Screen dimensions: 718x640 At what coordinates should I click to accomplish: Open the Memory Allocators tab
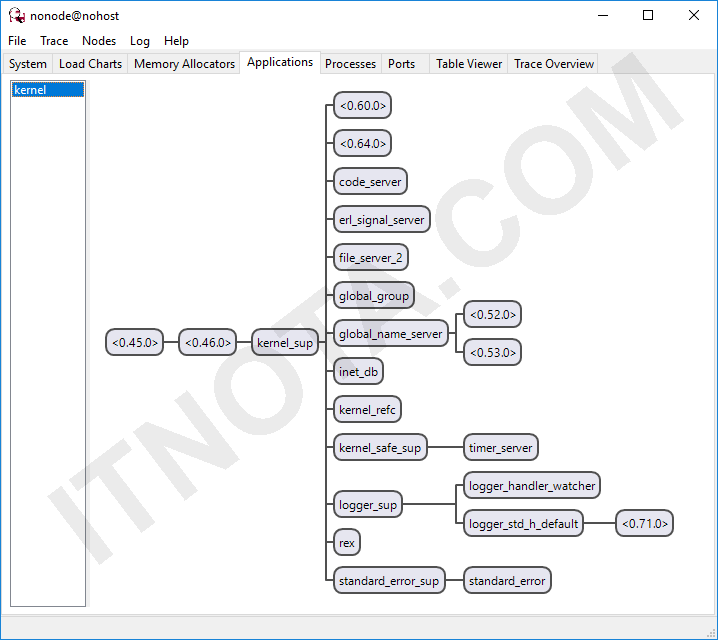184,64
